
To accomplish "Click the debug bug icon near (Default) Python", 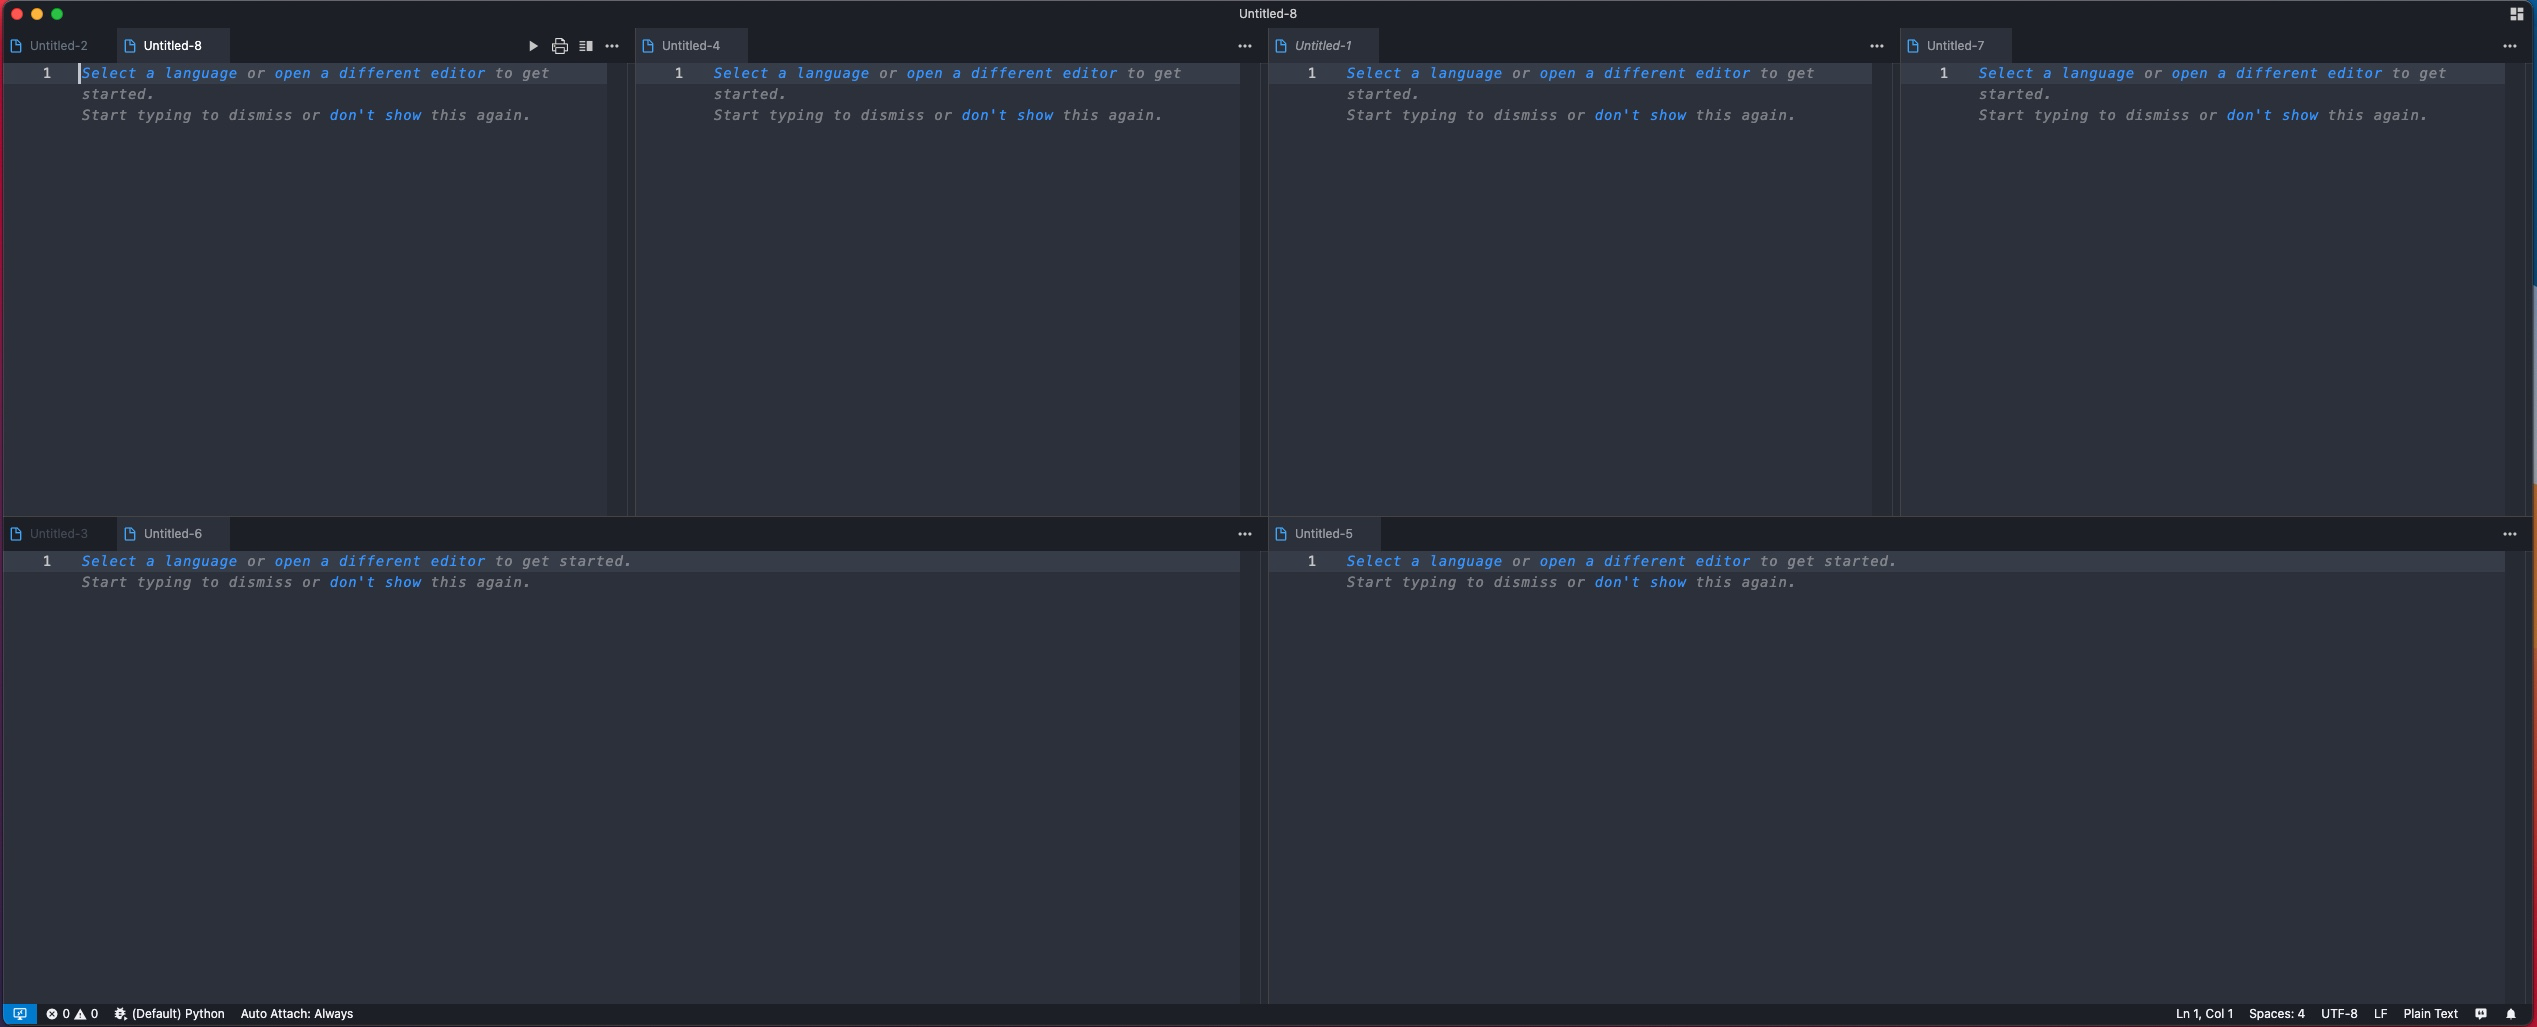I will (x=118, y=1013).
